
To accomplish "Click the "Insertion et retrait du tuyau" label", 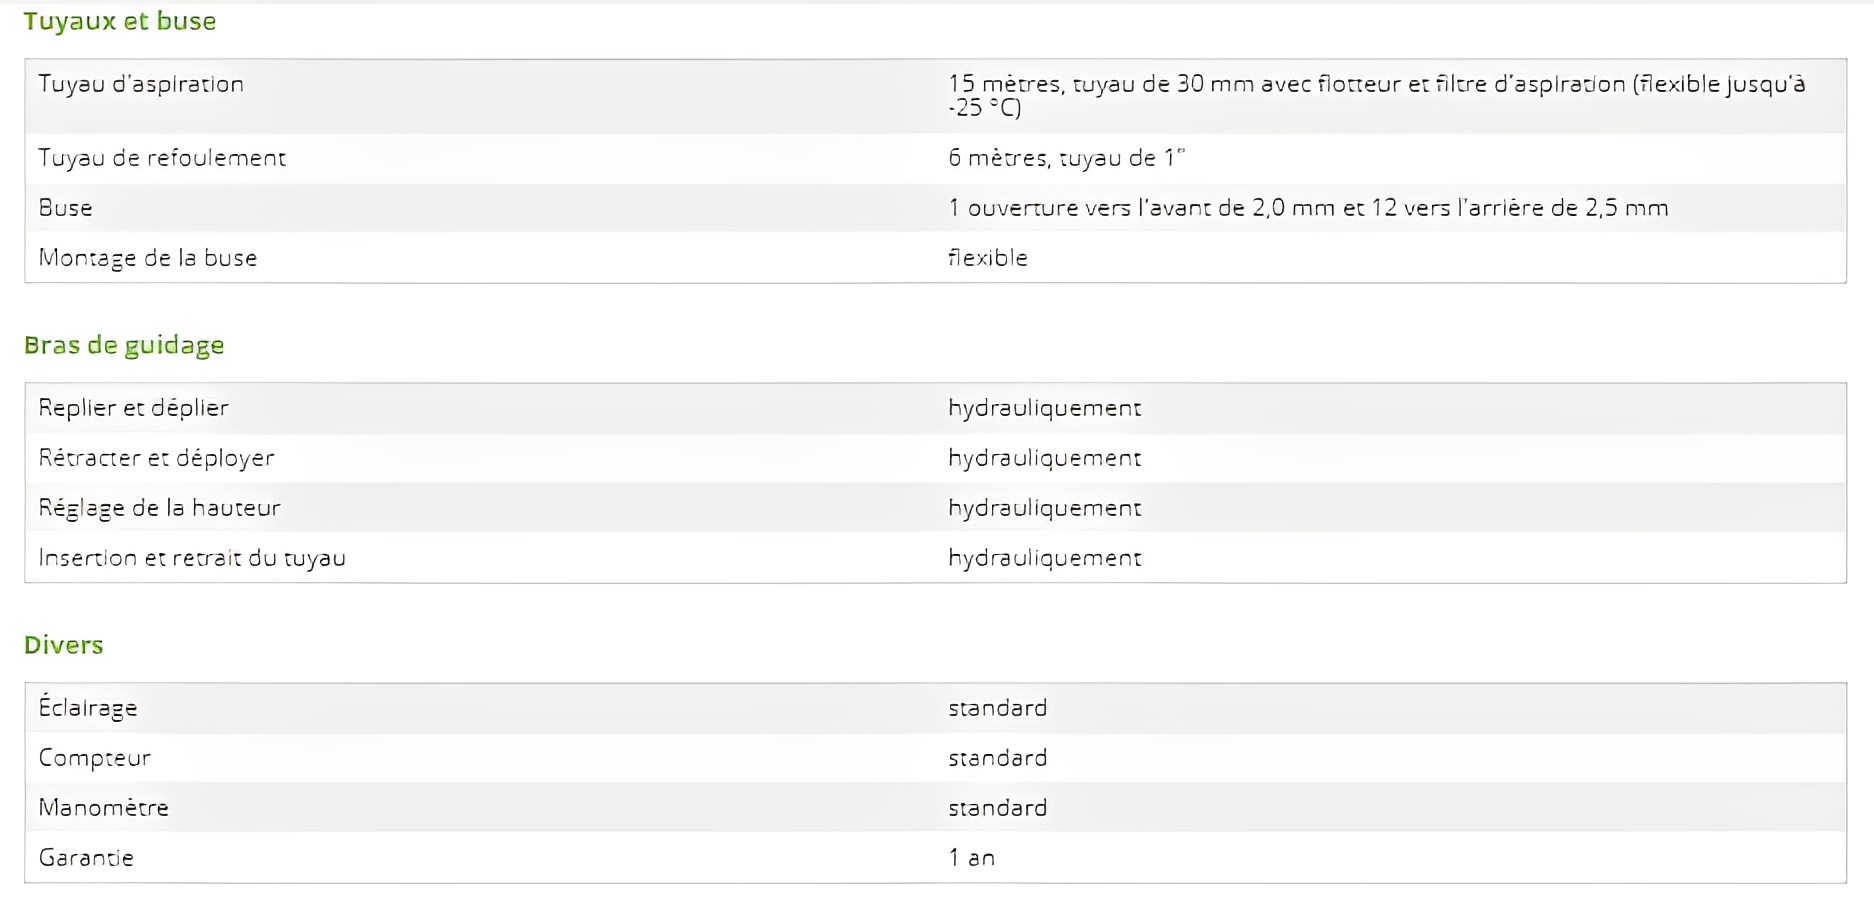I will [x=192, y=558].
